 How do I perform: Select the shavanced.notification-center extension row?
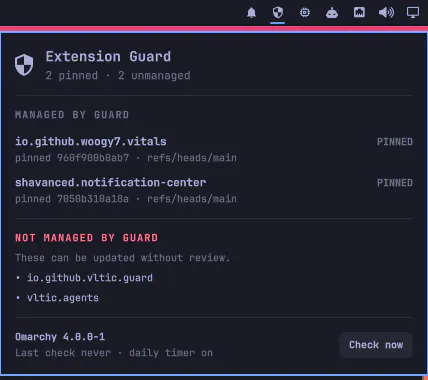[214, 190]
